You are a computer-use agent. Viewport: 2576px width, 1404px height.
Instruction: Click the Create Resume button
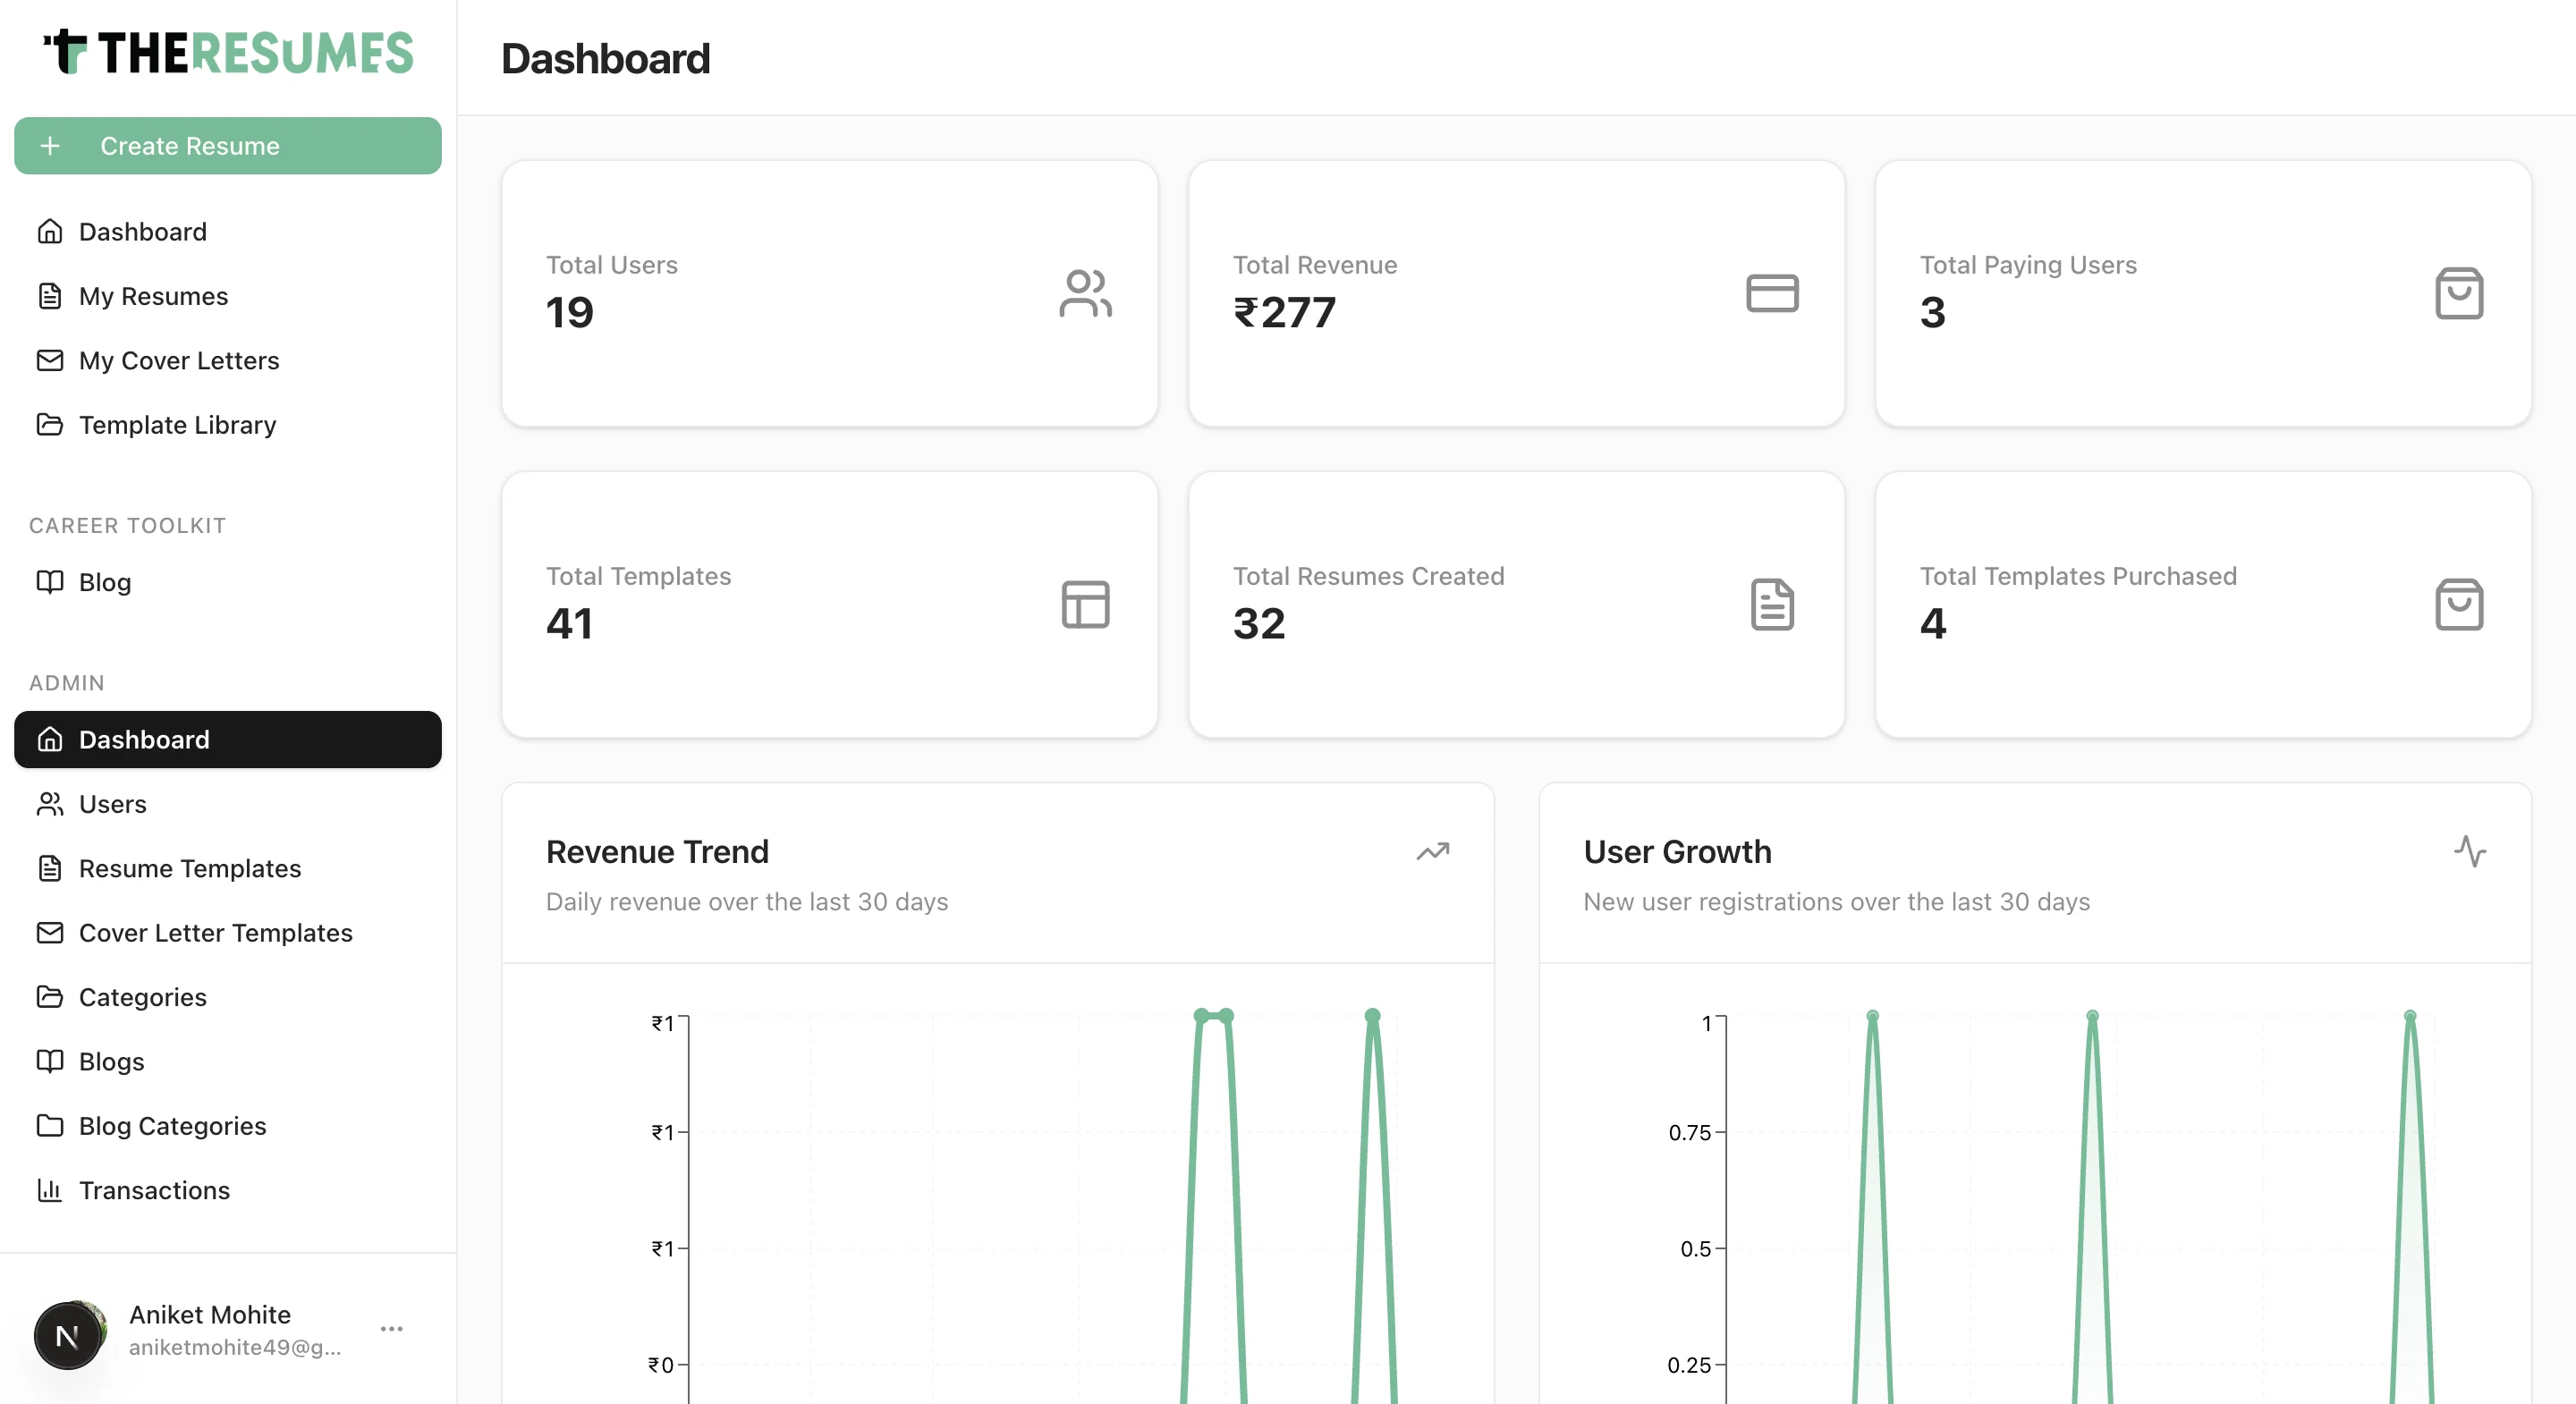tap(228, 146)
